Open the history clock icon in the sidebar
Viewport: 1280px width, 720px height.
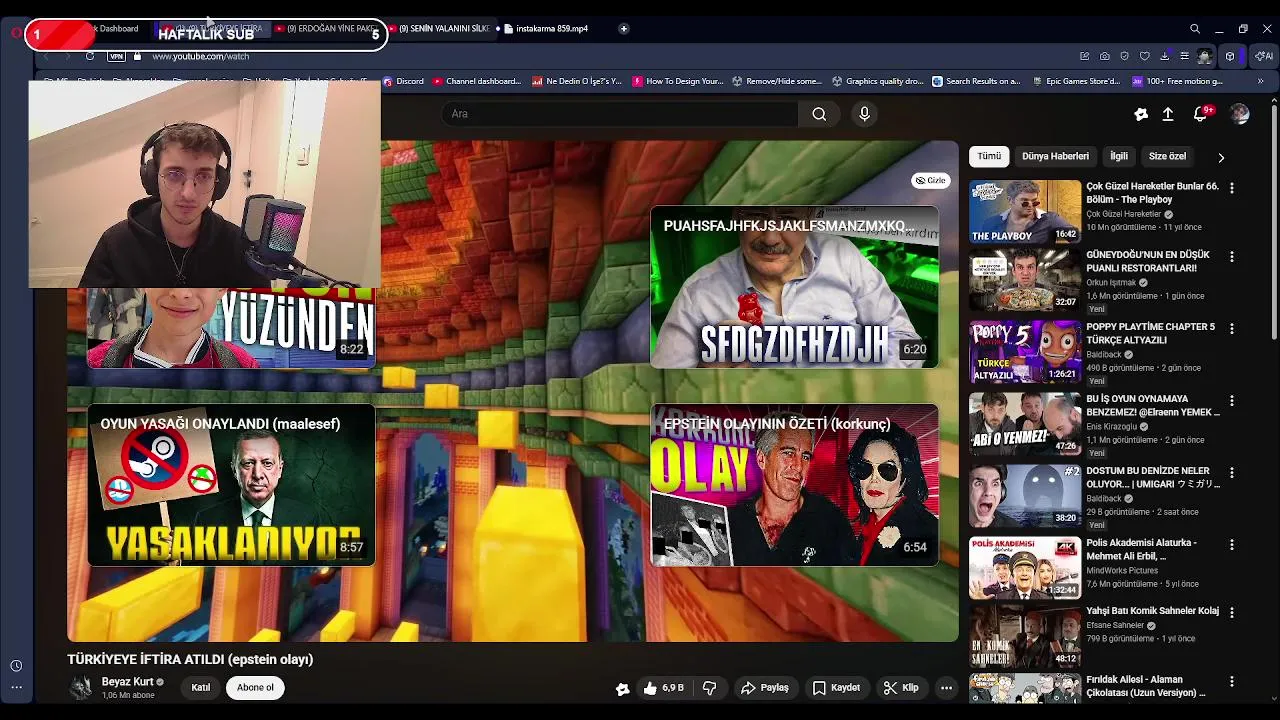pyautogui.click(x=16, y=666)
